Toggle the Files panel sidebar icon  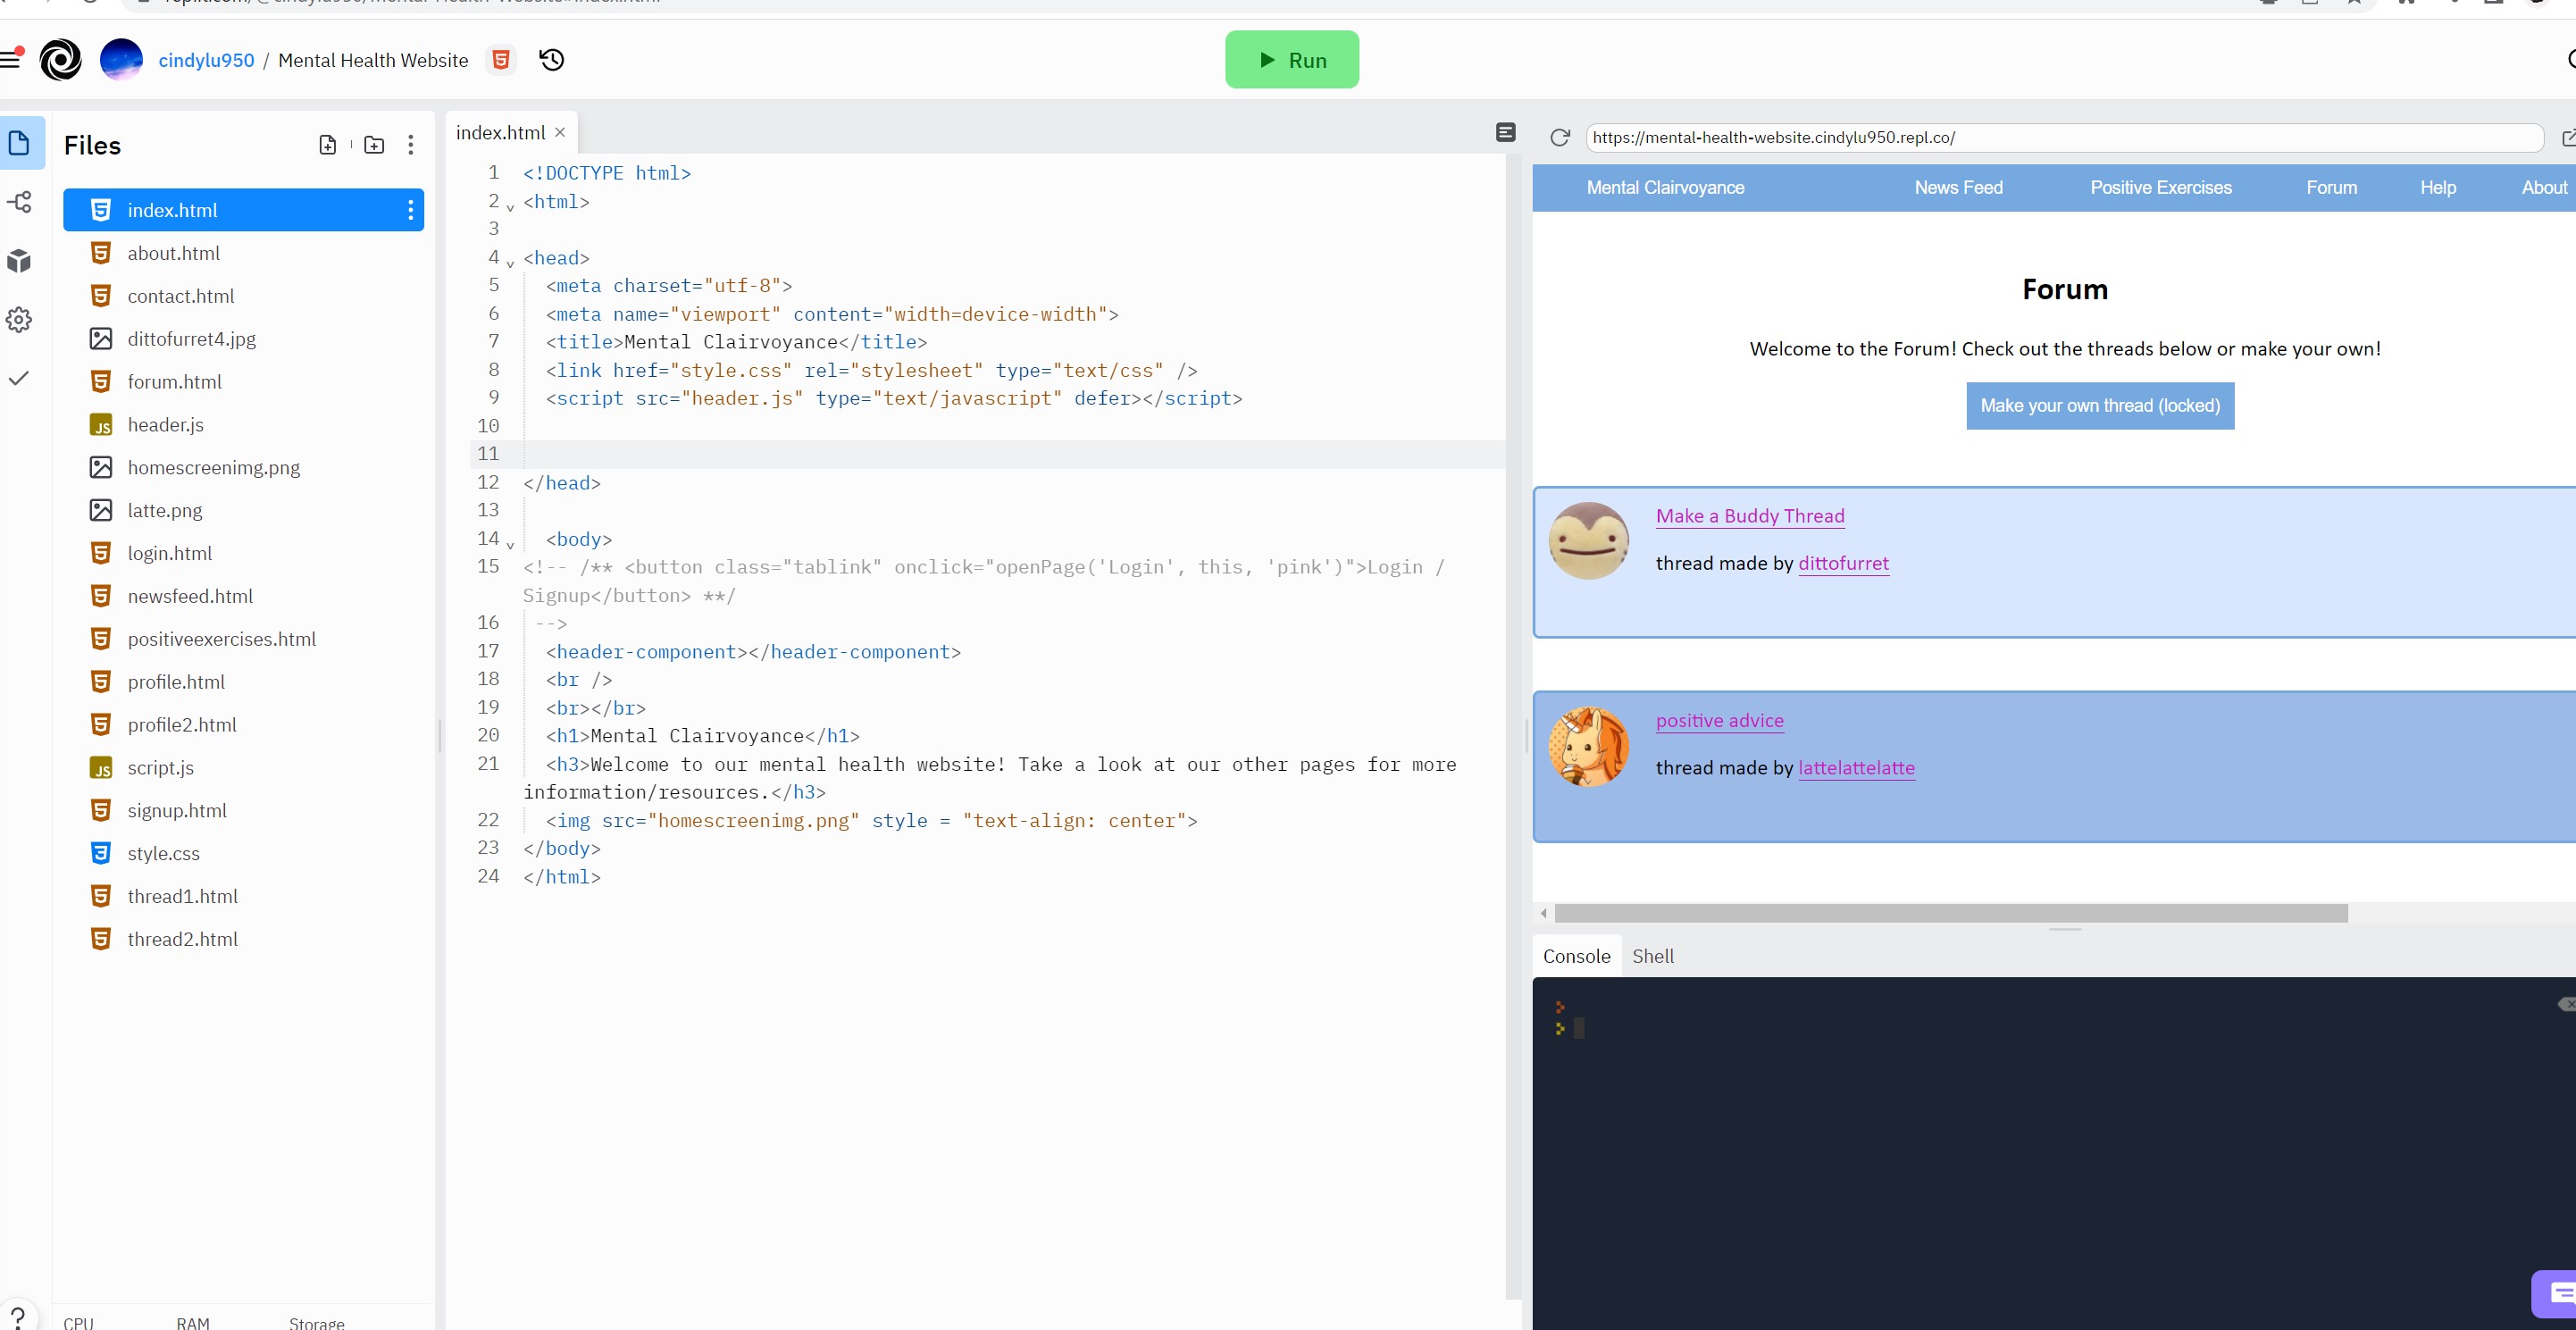[20, 144]
